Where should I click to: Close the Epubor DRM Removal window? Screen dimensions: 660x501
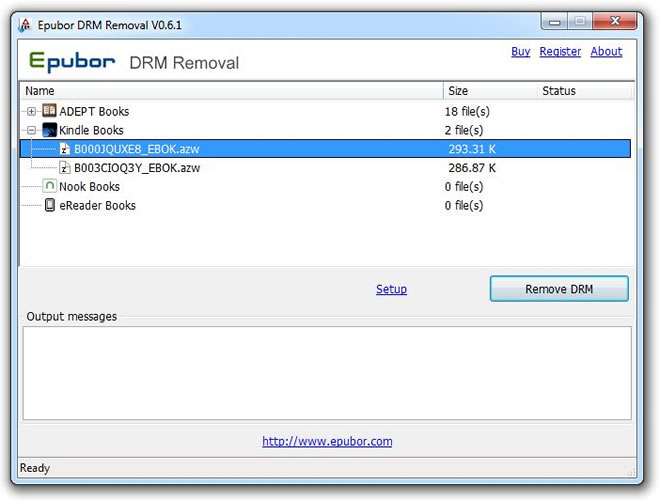615,21
